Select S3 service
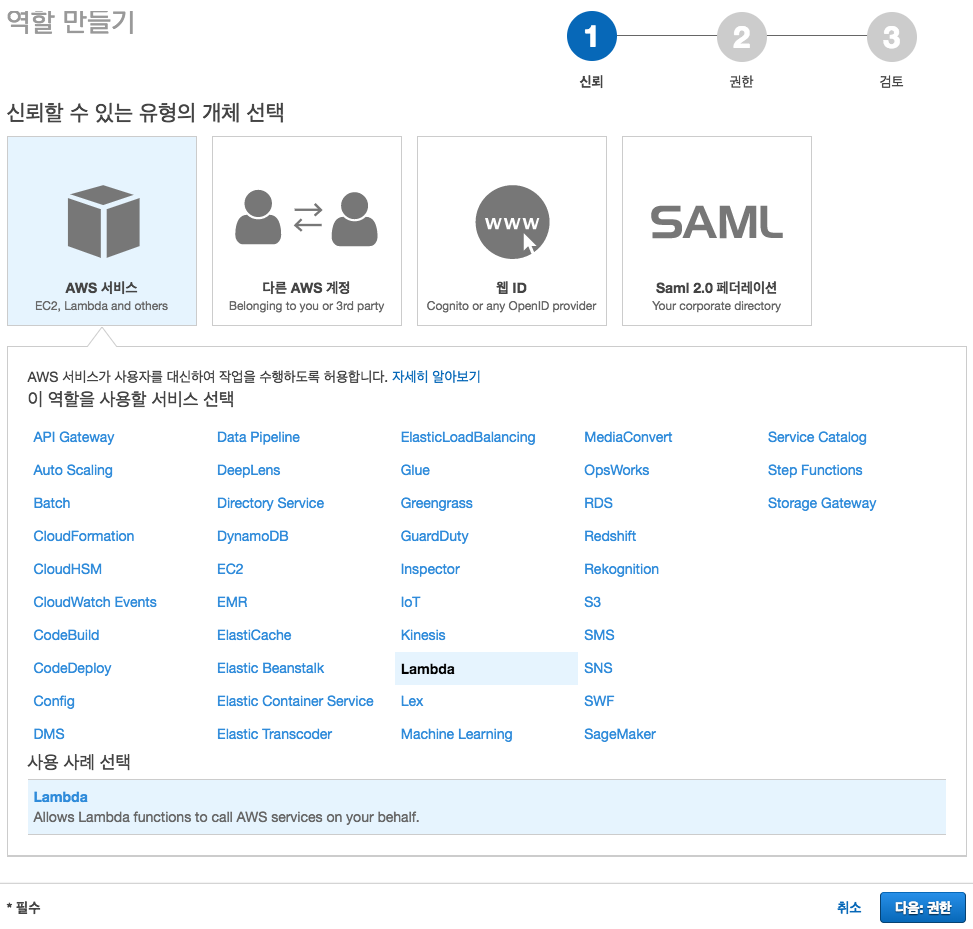Image resolution: width=973 pixels, height=929 pixels. click(x=593, y=601)
